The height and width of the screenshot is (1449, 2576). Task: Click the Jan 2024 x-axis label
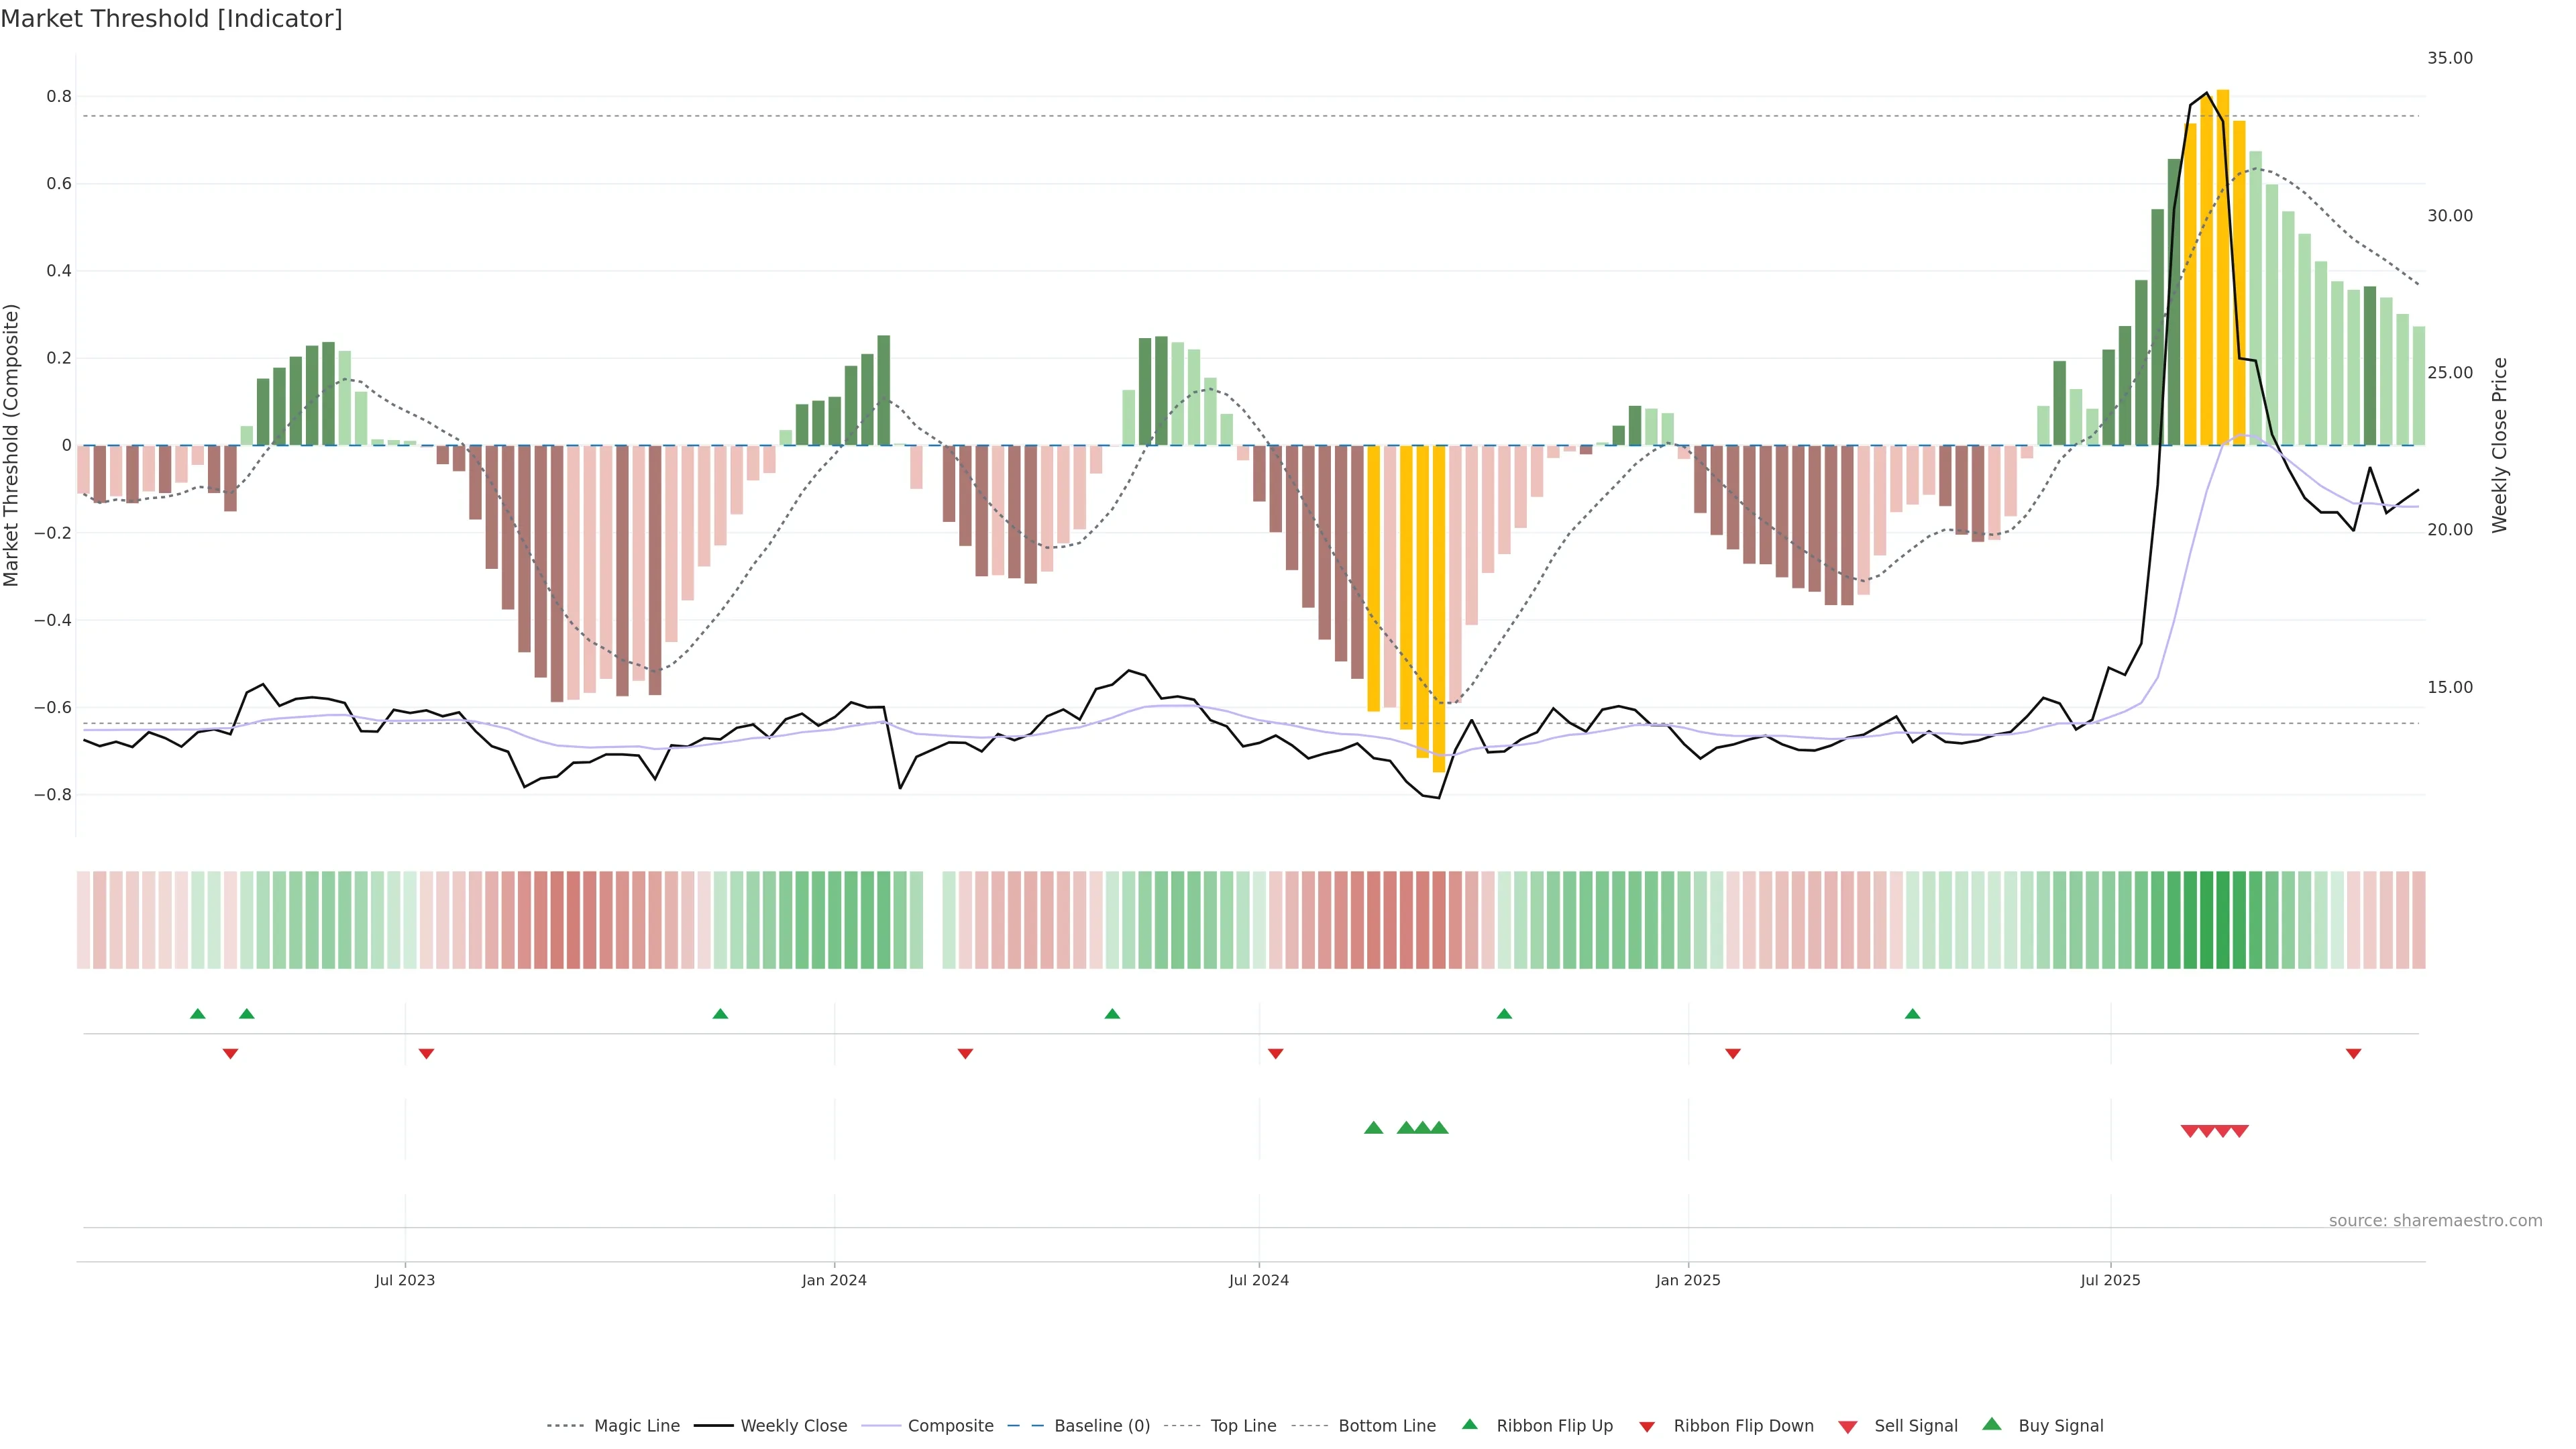point(834,1280)
